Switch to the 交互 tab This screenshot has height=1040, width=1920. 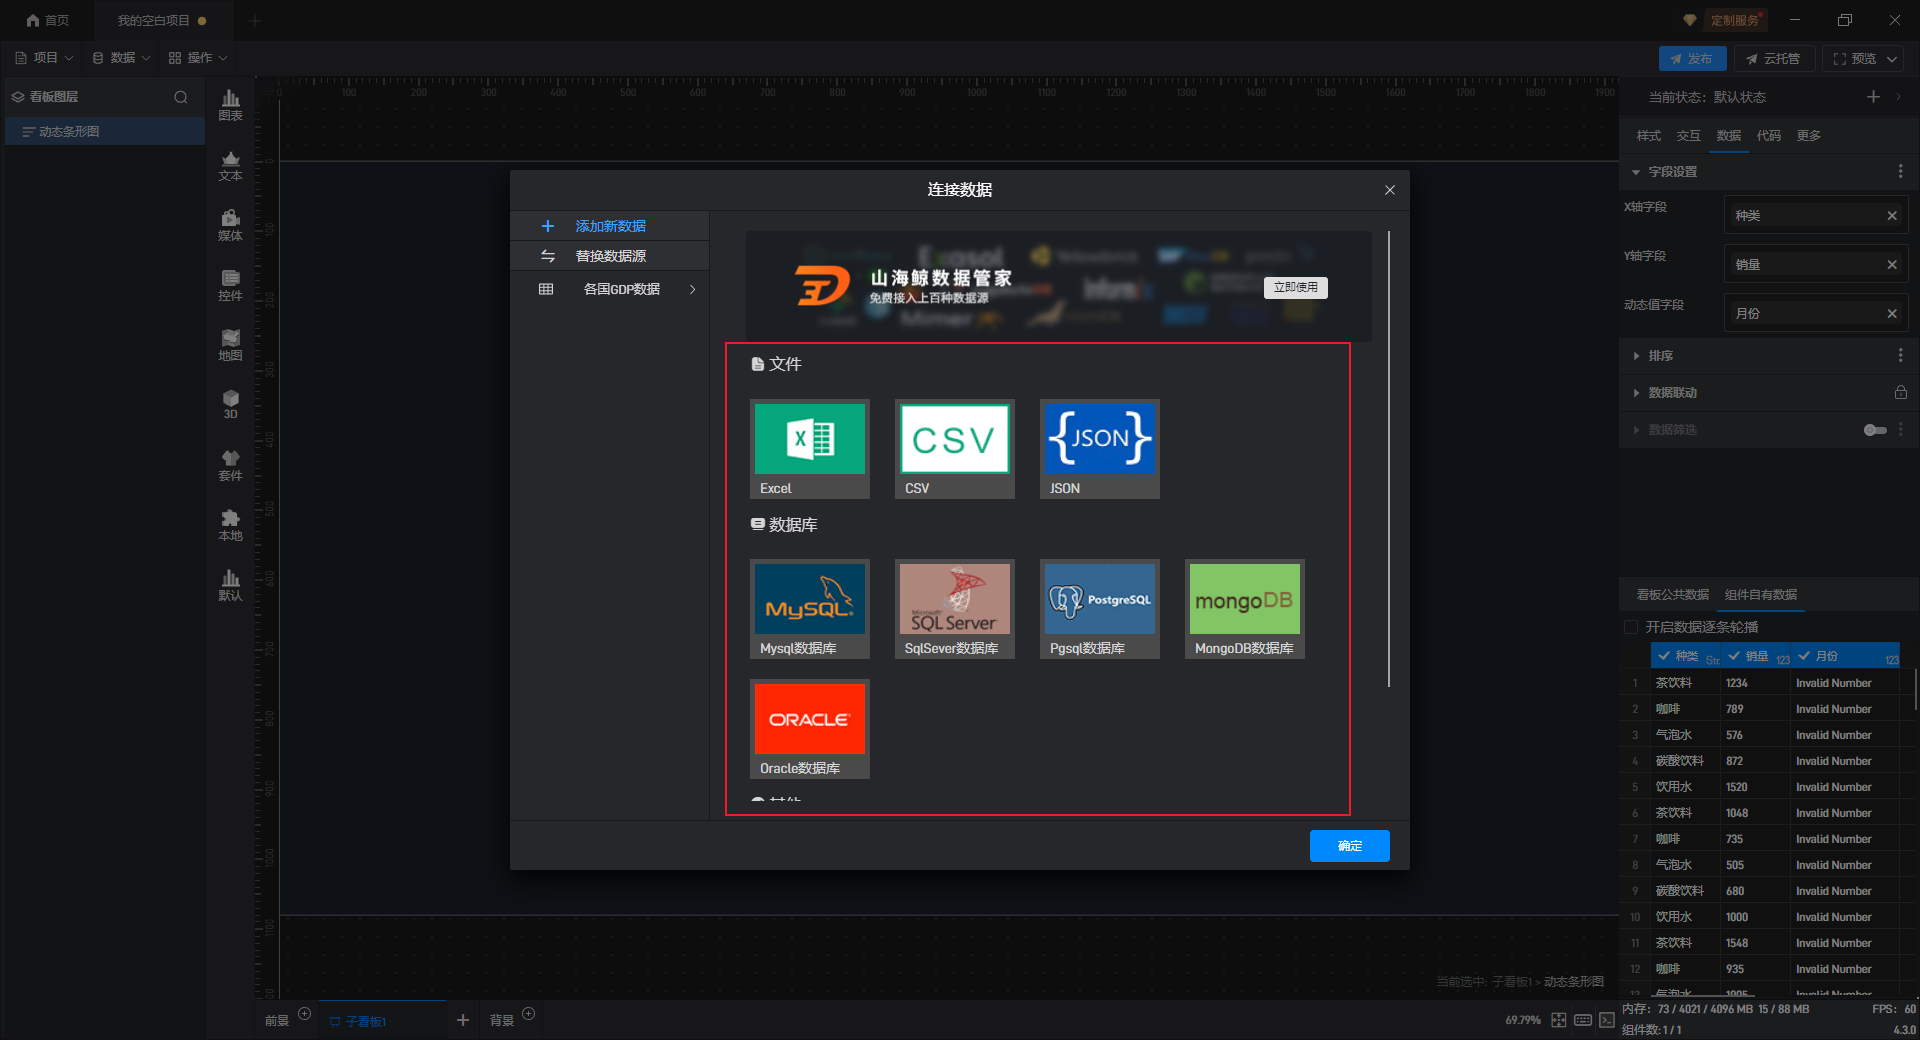[x=1689, y=136]
